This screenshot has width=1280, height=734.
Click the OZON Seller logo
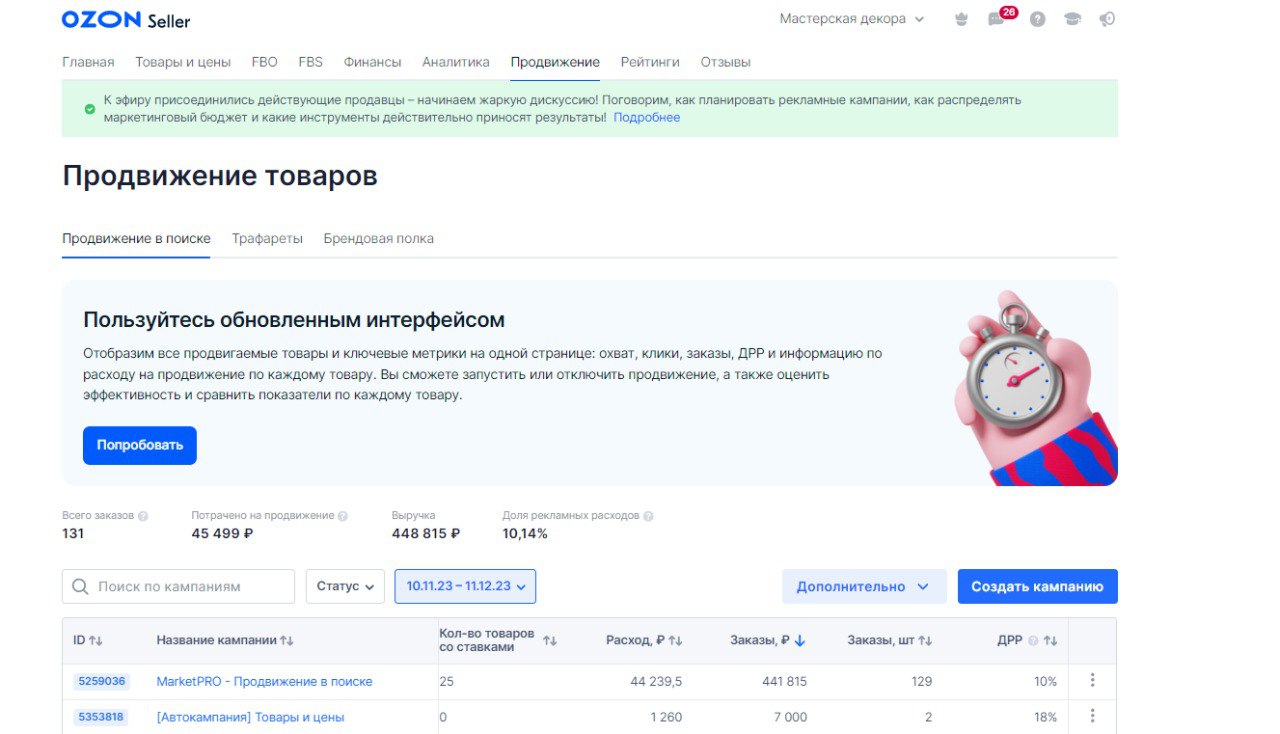tap(125, 20)
